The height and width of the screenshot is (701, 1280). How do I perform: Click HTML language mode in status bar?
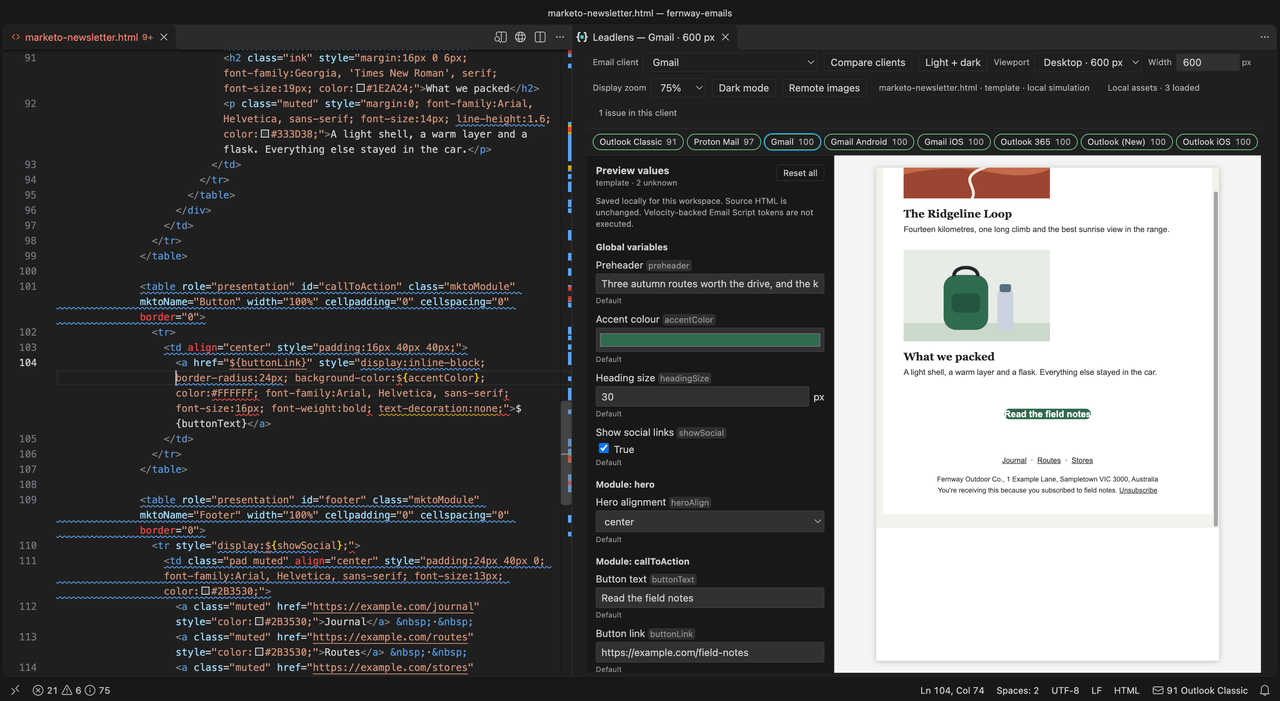point(1127,690)
